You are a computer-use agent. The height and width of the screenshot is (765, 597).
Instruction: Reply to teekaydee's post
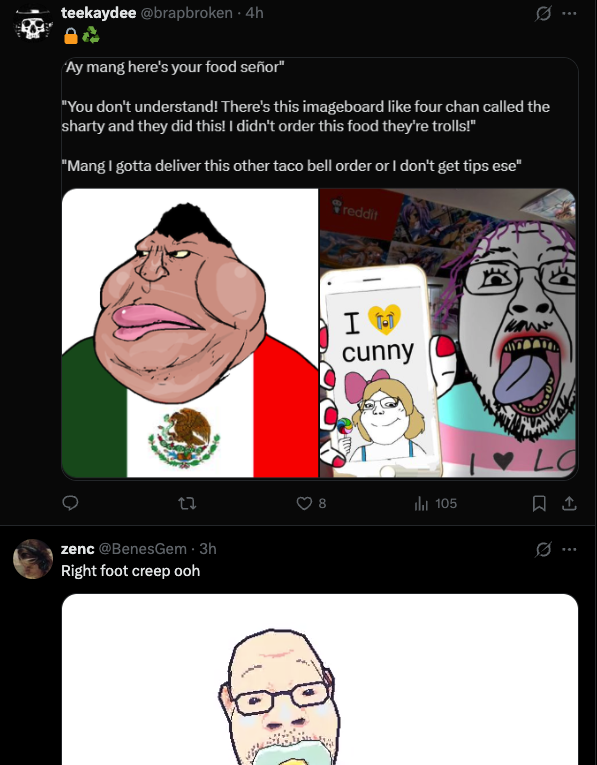(71, 503)
